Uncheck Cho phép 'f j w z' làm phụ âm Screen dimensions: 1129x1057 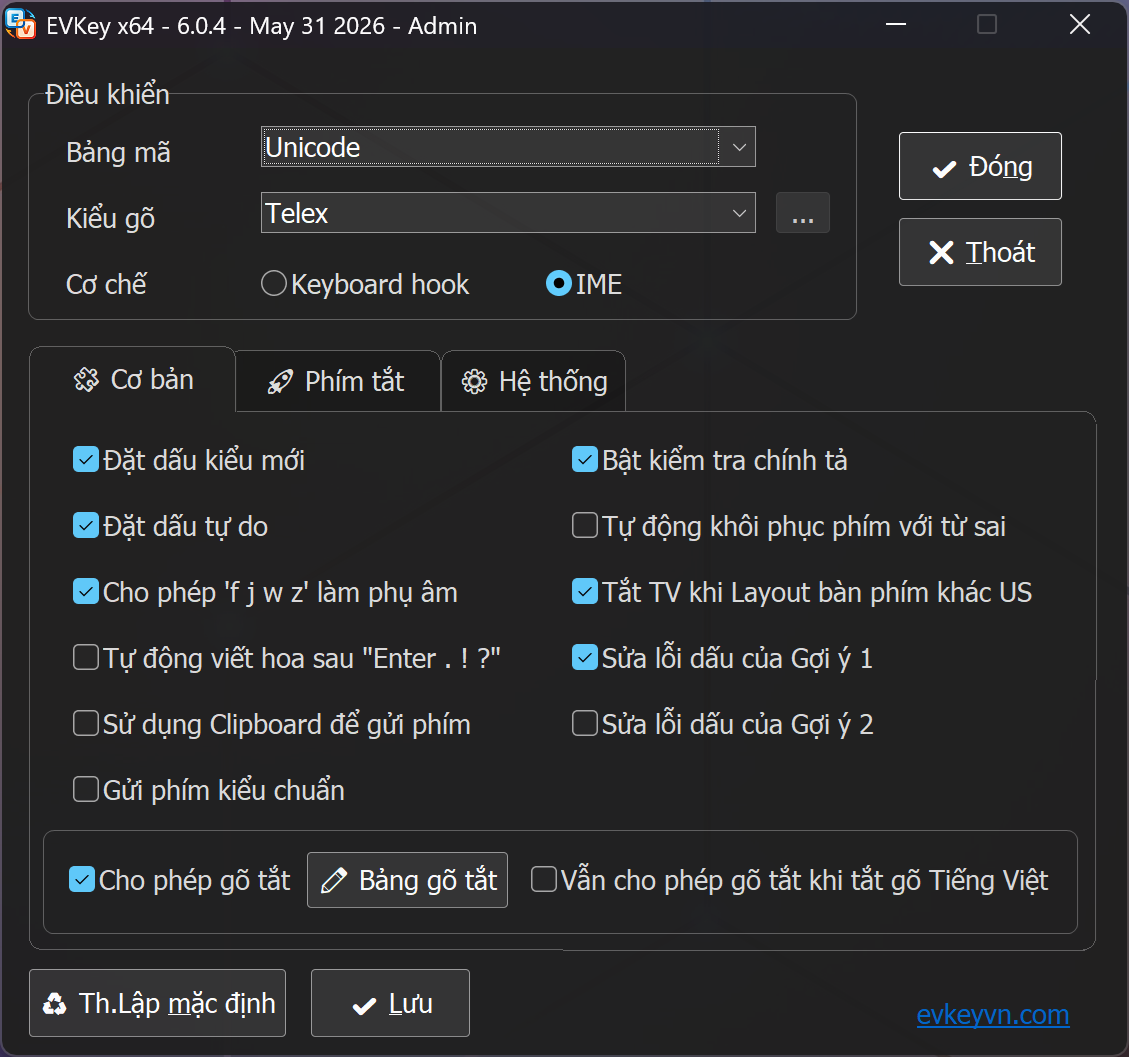point(86,592)
